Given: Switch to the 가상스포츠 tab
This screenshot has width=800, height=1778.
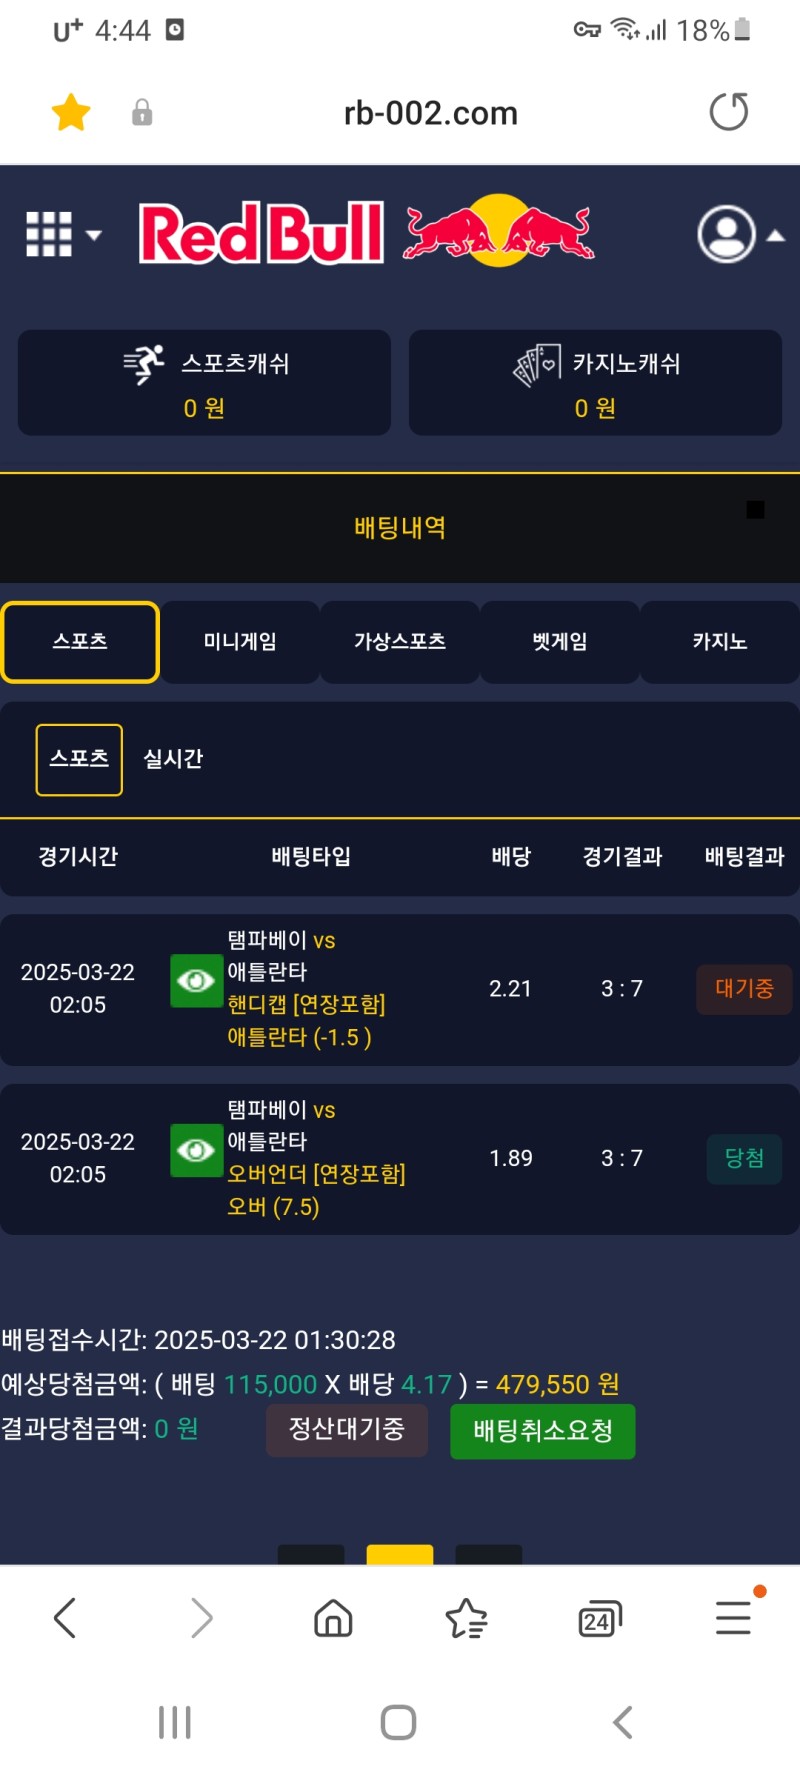Looking at the screenshot, I should click(x=400, y=642).
